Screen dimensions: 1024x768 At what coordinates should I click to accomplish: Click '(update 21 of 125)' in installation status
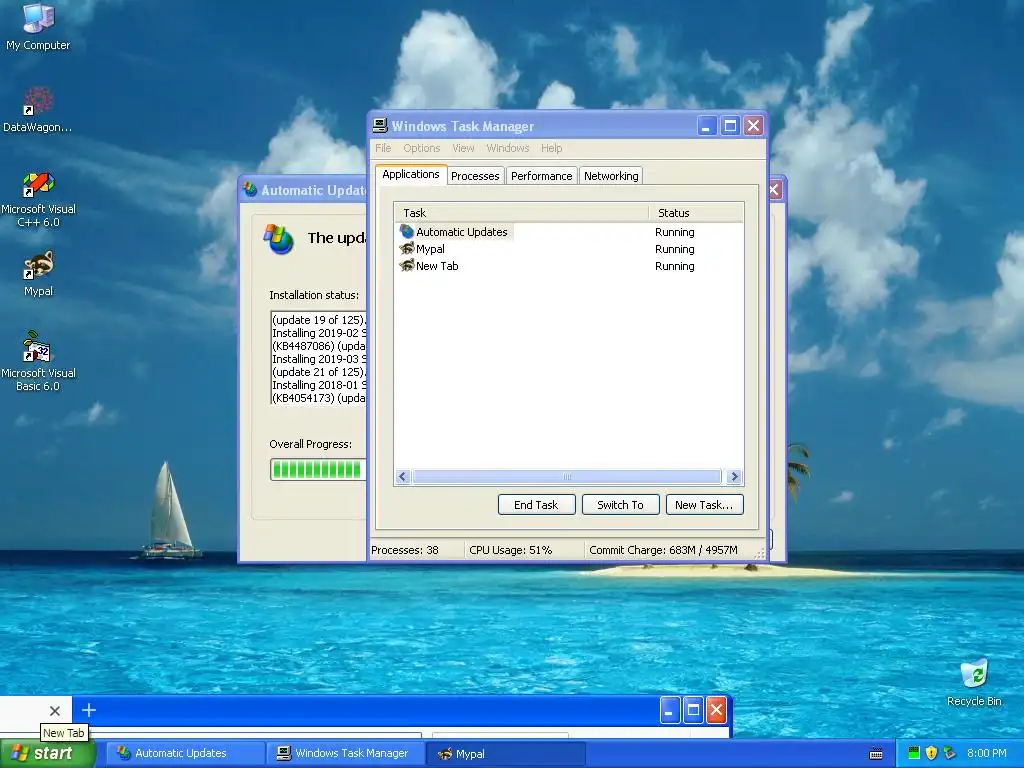[x=319, y=372]
